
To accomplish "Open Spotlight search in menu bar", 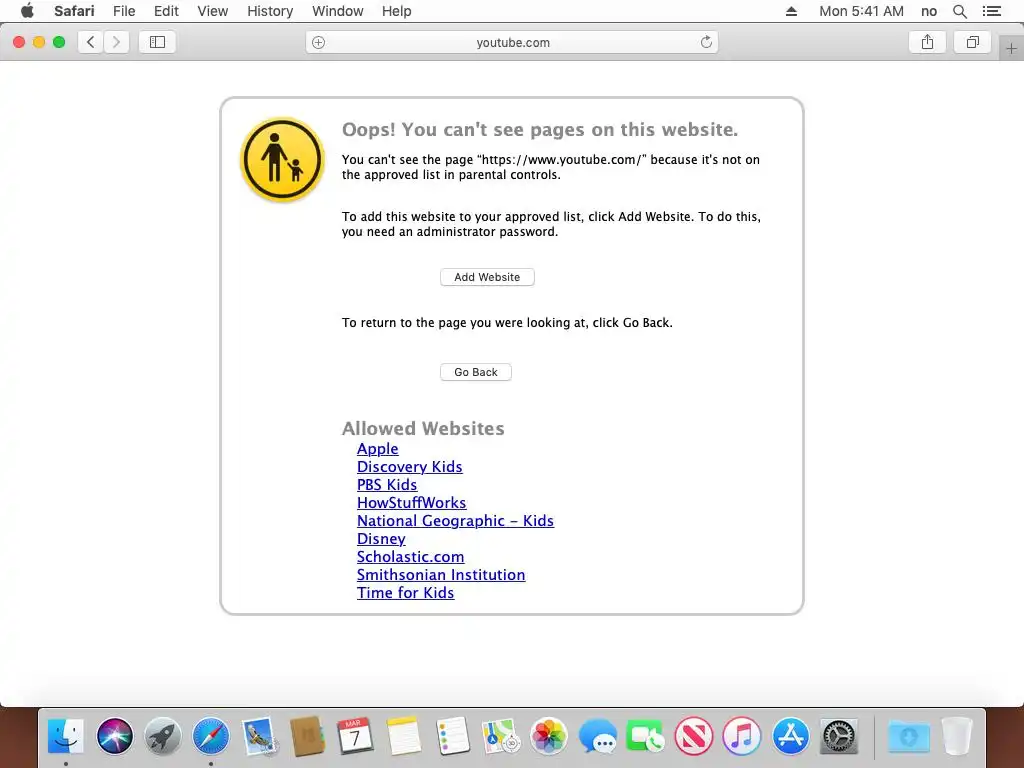I will (x=959, y=11).
